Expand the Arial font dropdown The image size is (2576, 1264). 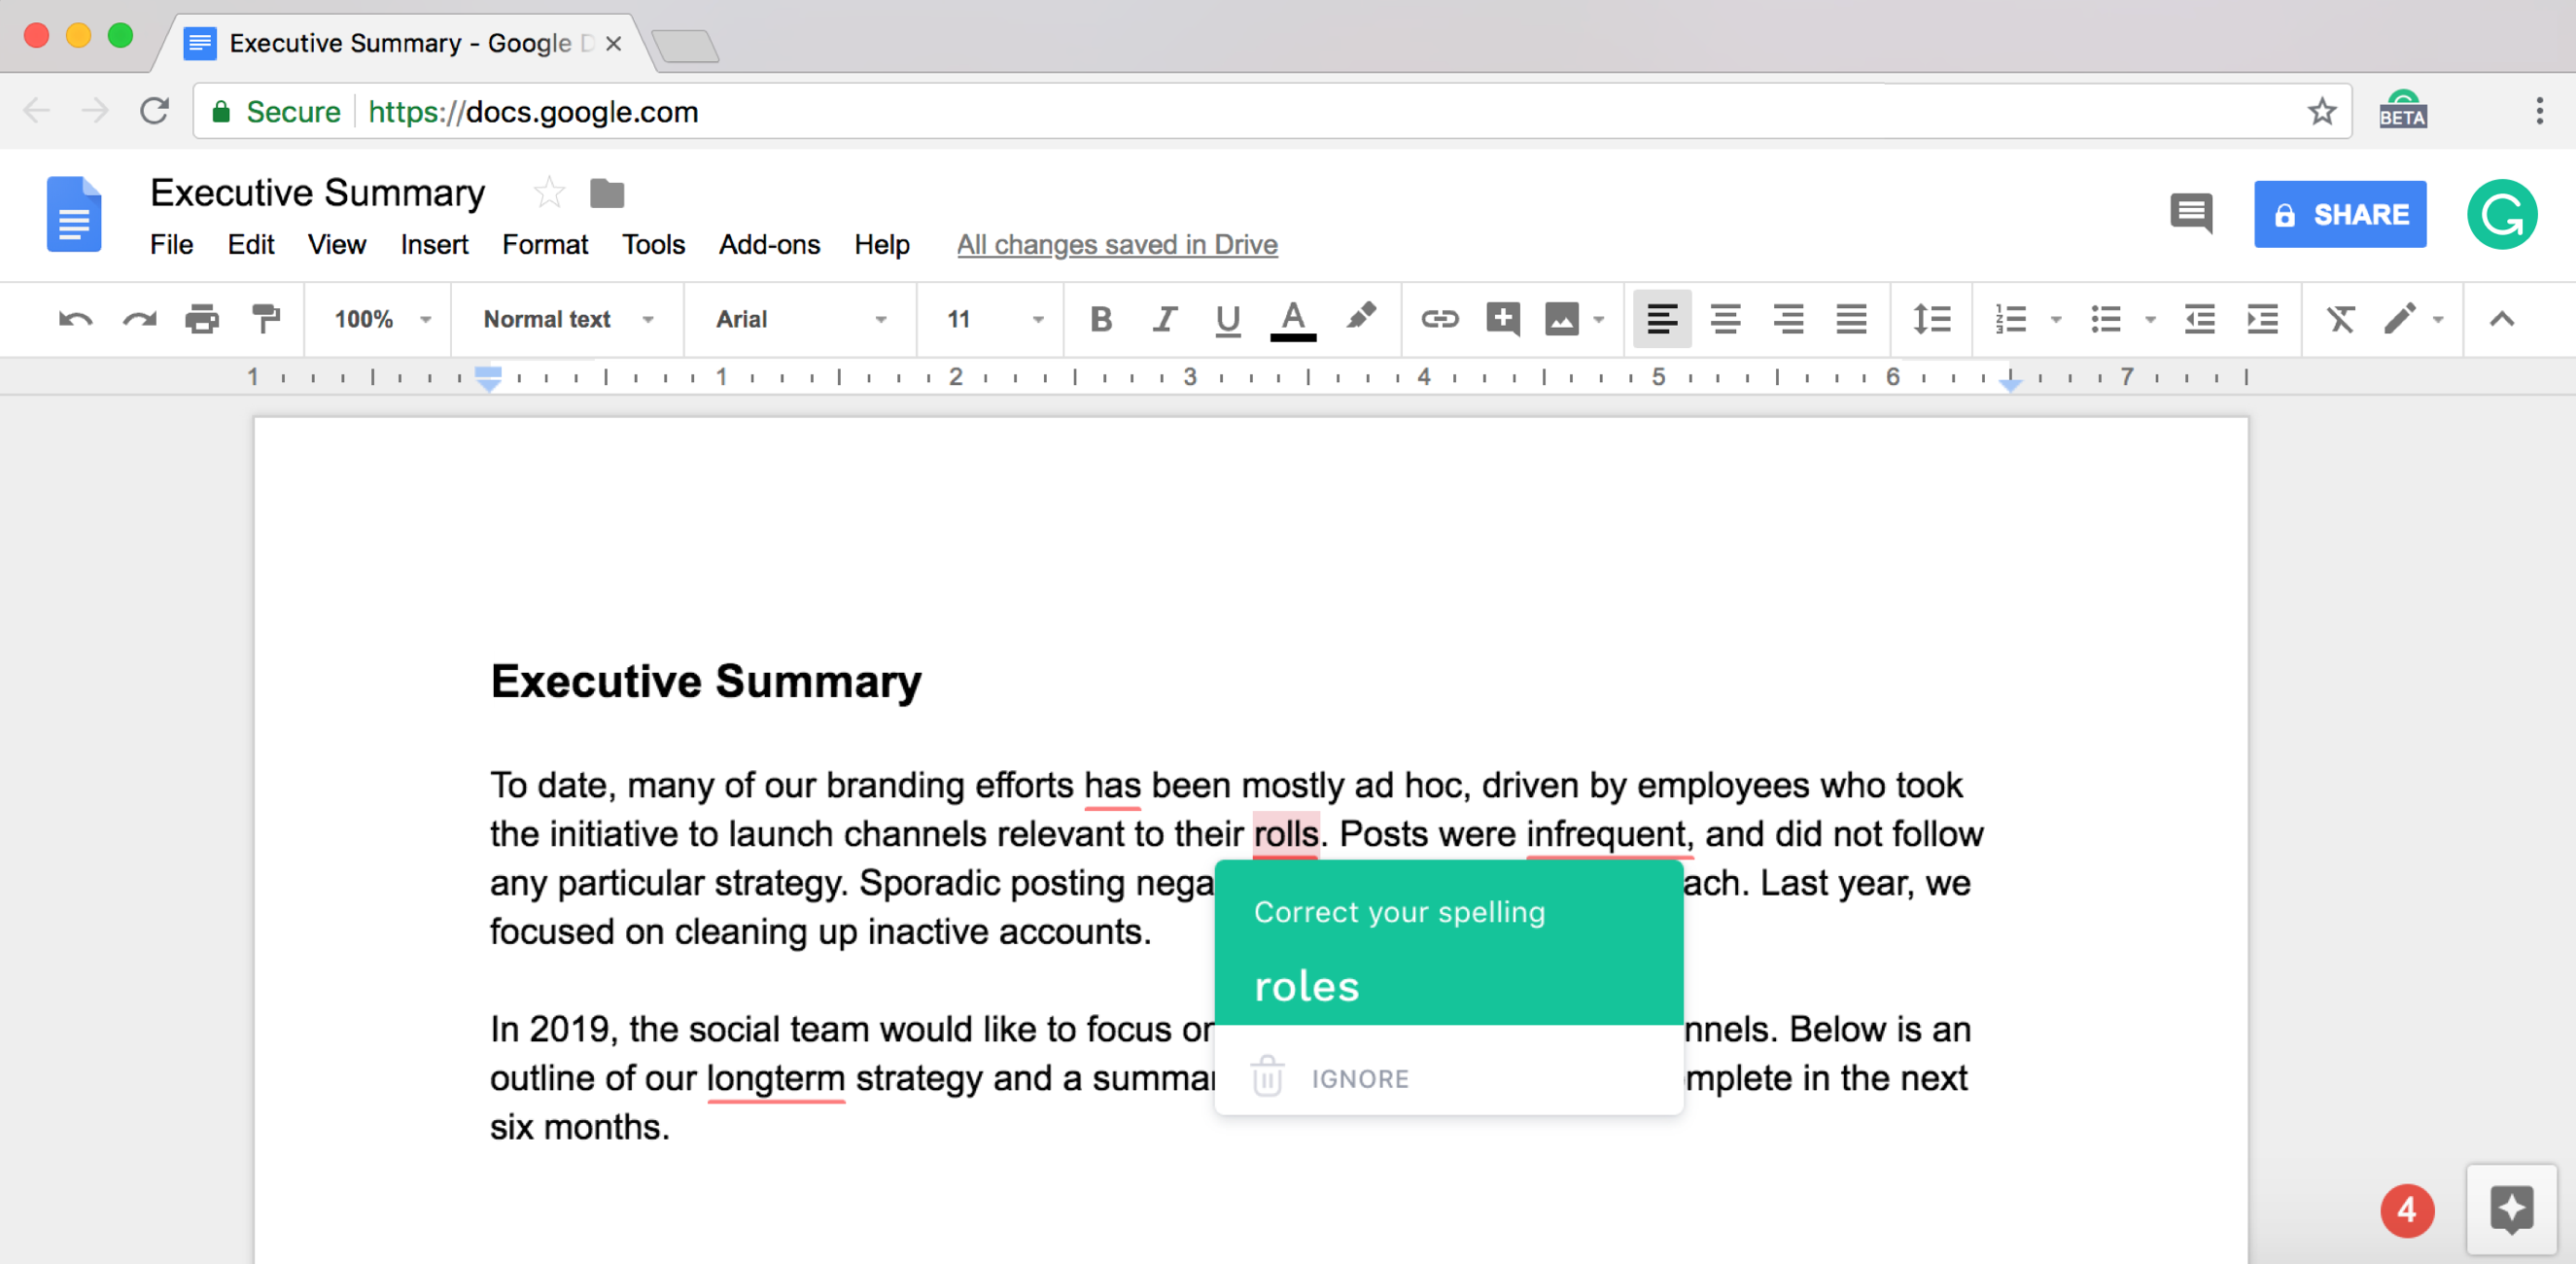[800, 319]
